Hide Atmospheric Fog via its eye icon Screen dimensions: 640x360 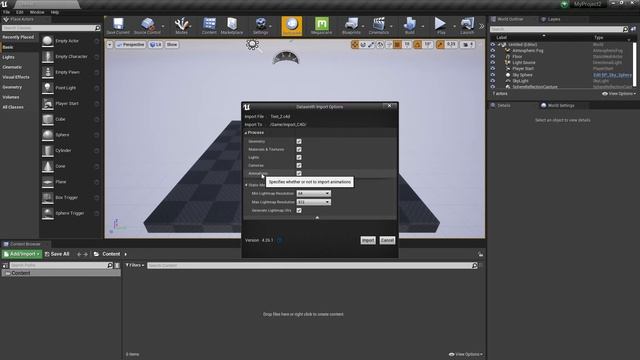pos(493,51)
